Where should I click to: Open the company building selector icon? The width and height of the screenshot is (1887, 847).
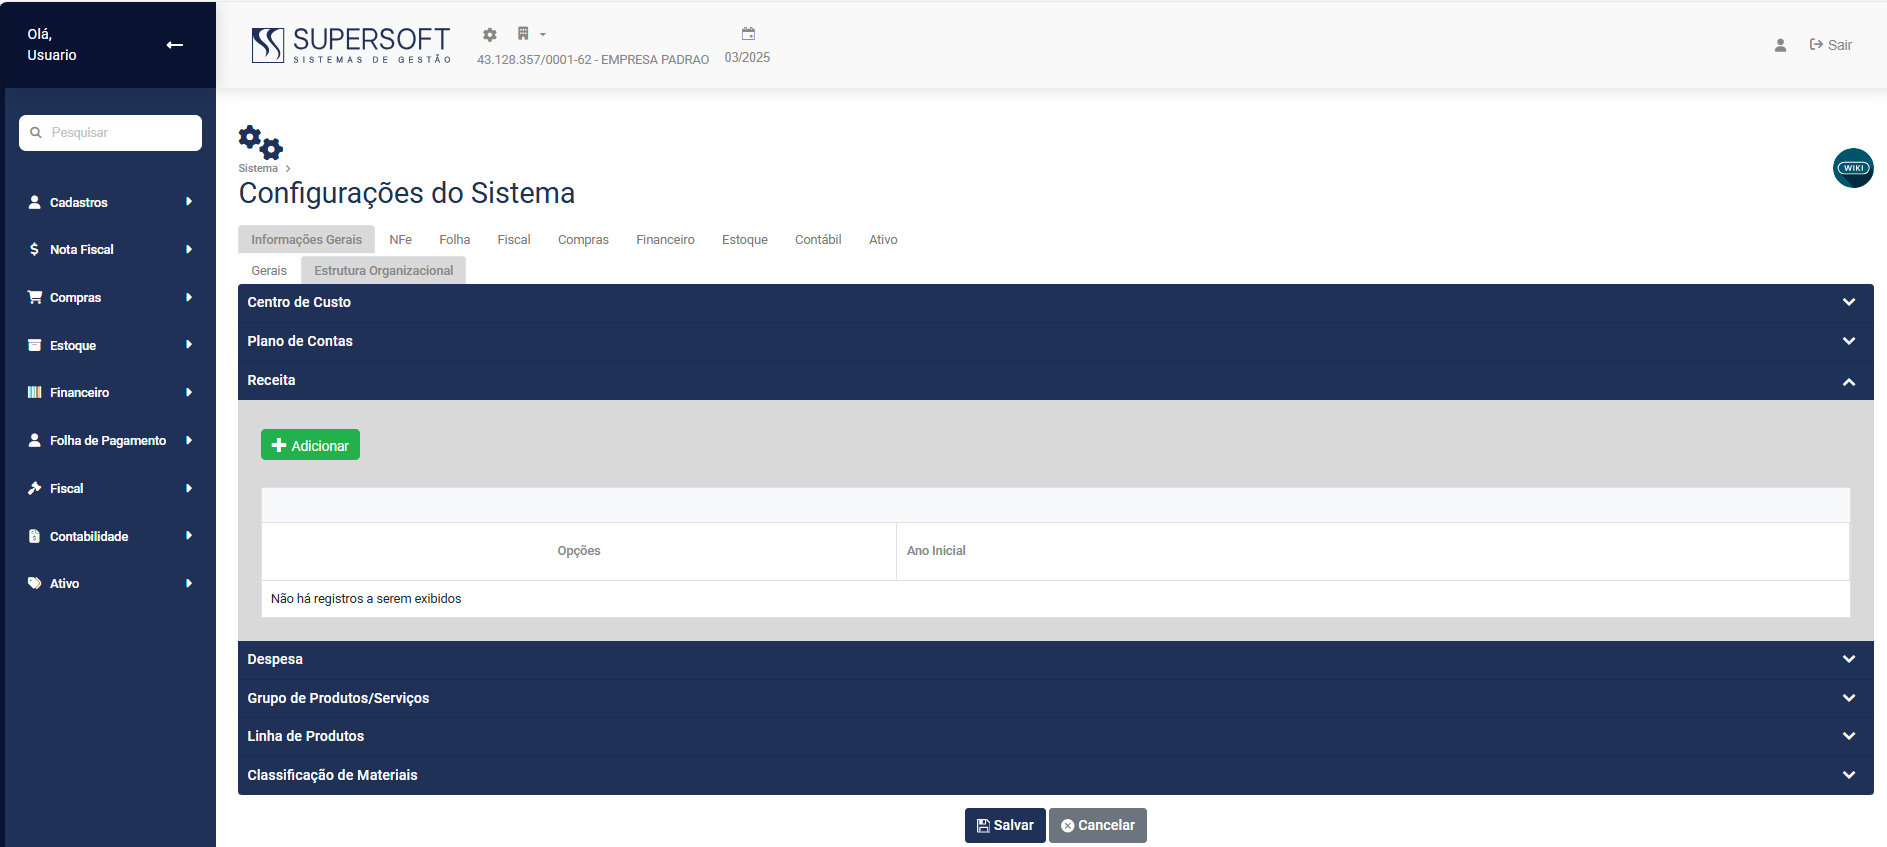523,34
